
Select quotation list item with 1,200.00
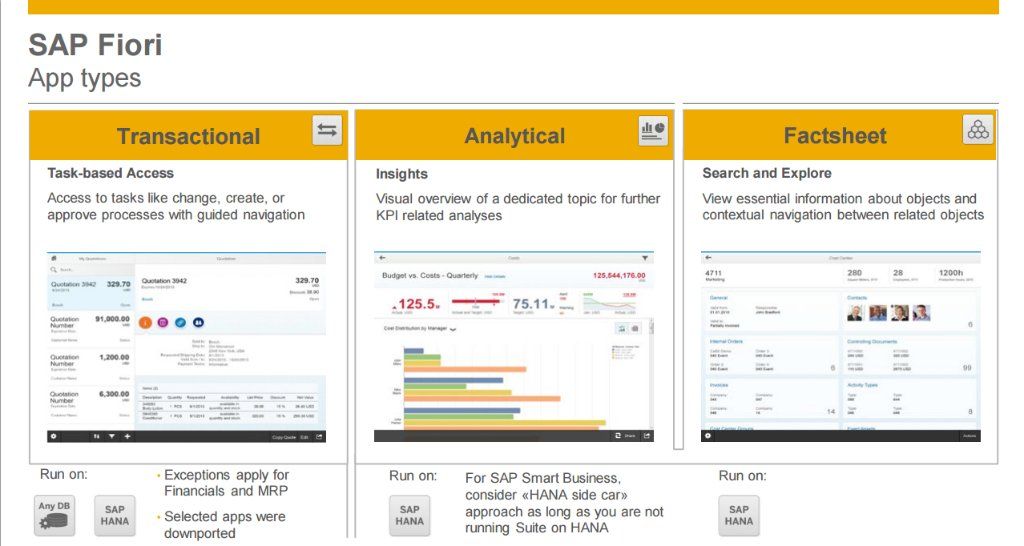tap(91, 366)
